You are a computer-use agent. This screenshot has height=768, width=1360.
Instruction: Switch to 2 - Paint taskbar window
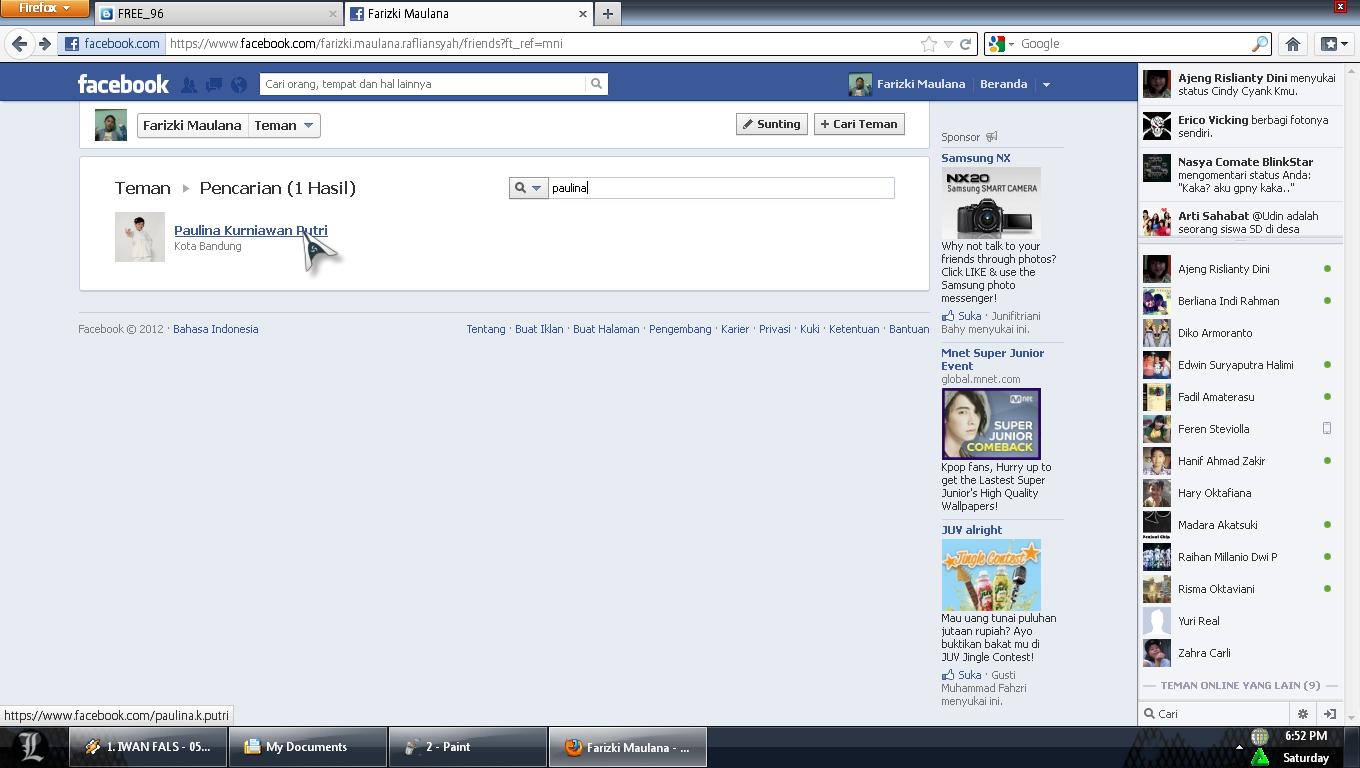[468, 747]
